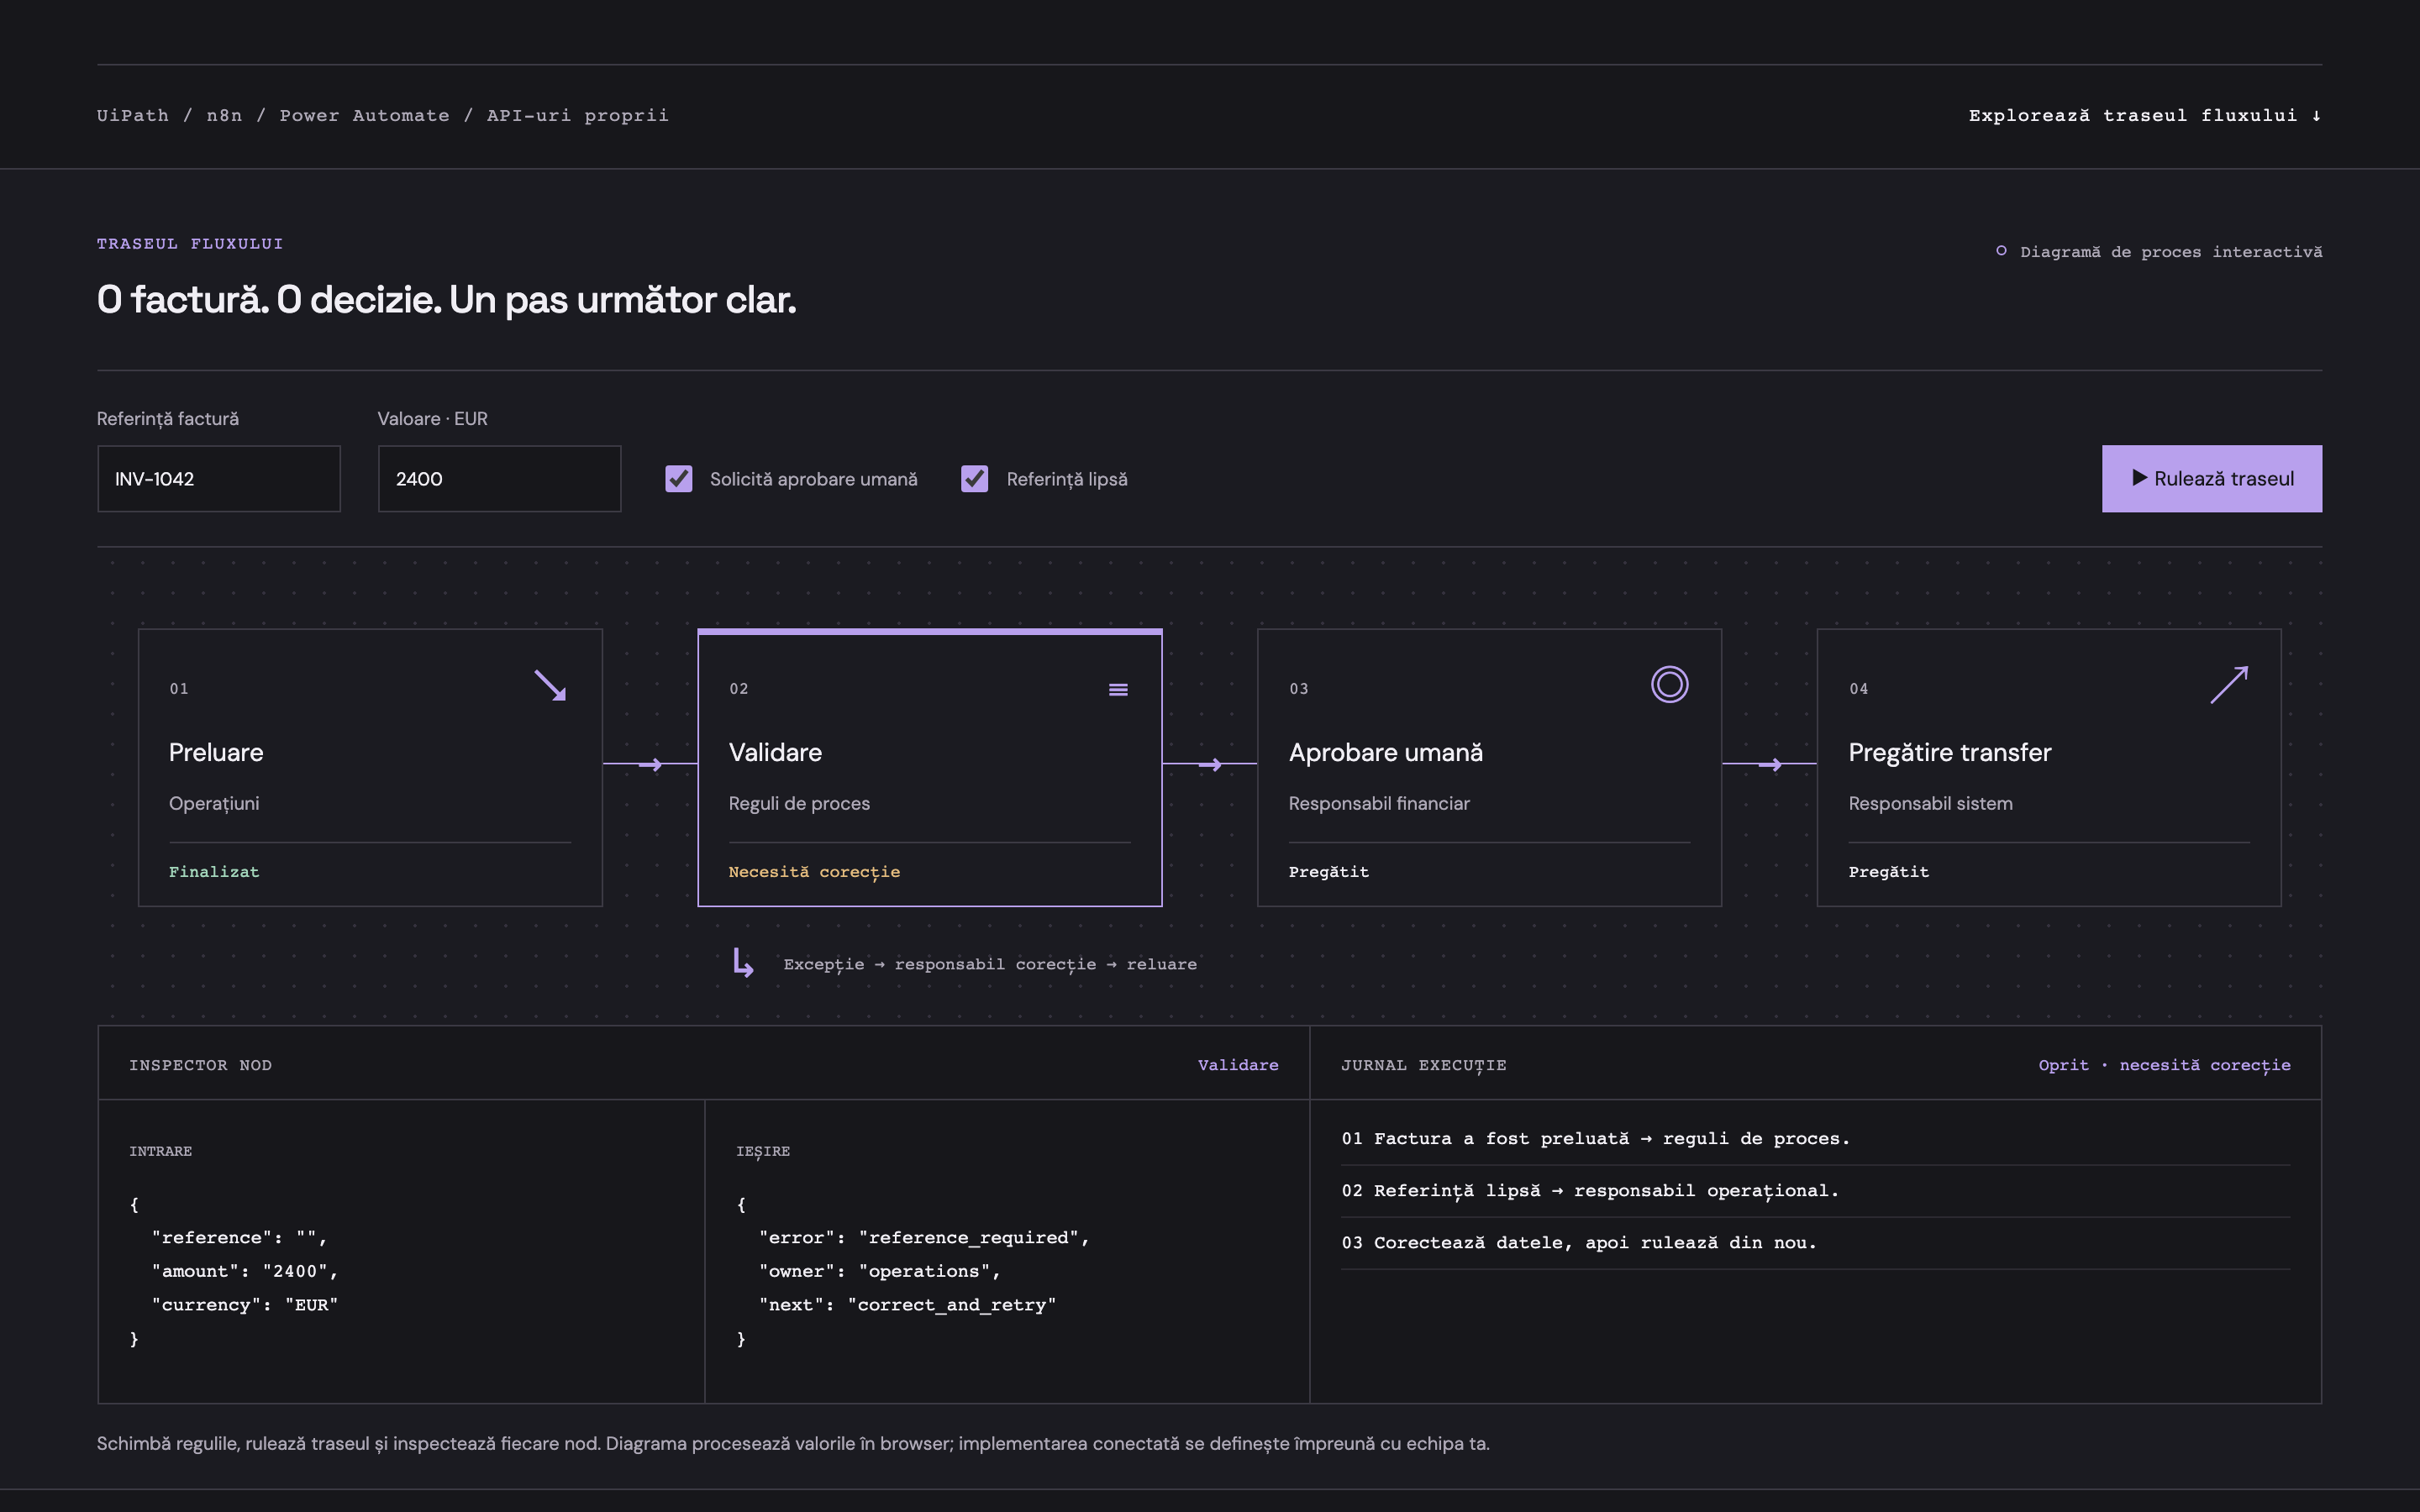Select the 01 Preluare node card

pyautogui.click(x=370, y=768)
